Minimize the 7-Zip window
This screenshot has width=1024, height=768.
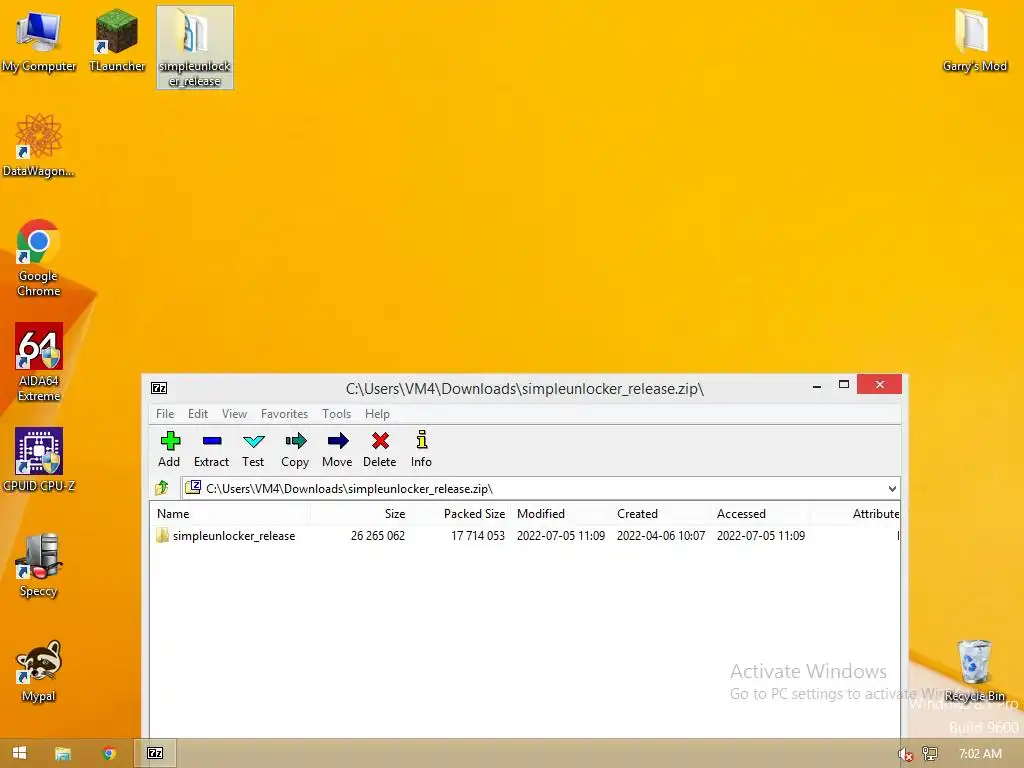[816, 385]
